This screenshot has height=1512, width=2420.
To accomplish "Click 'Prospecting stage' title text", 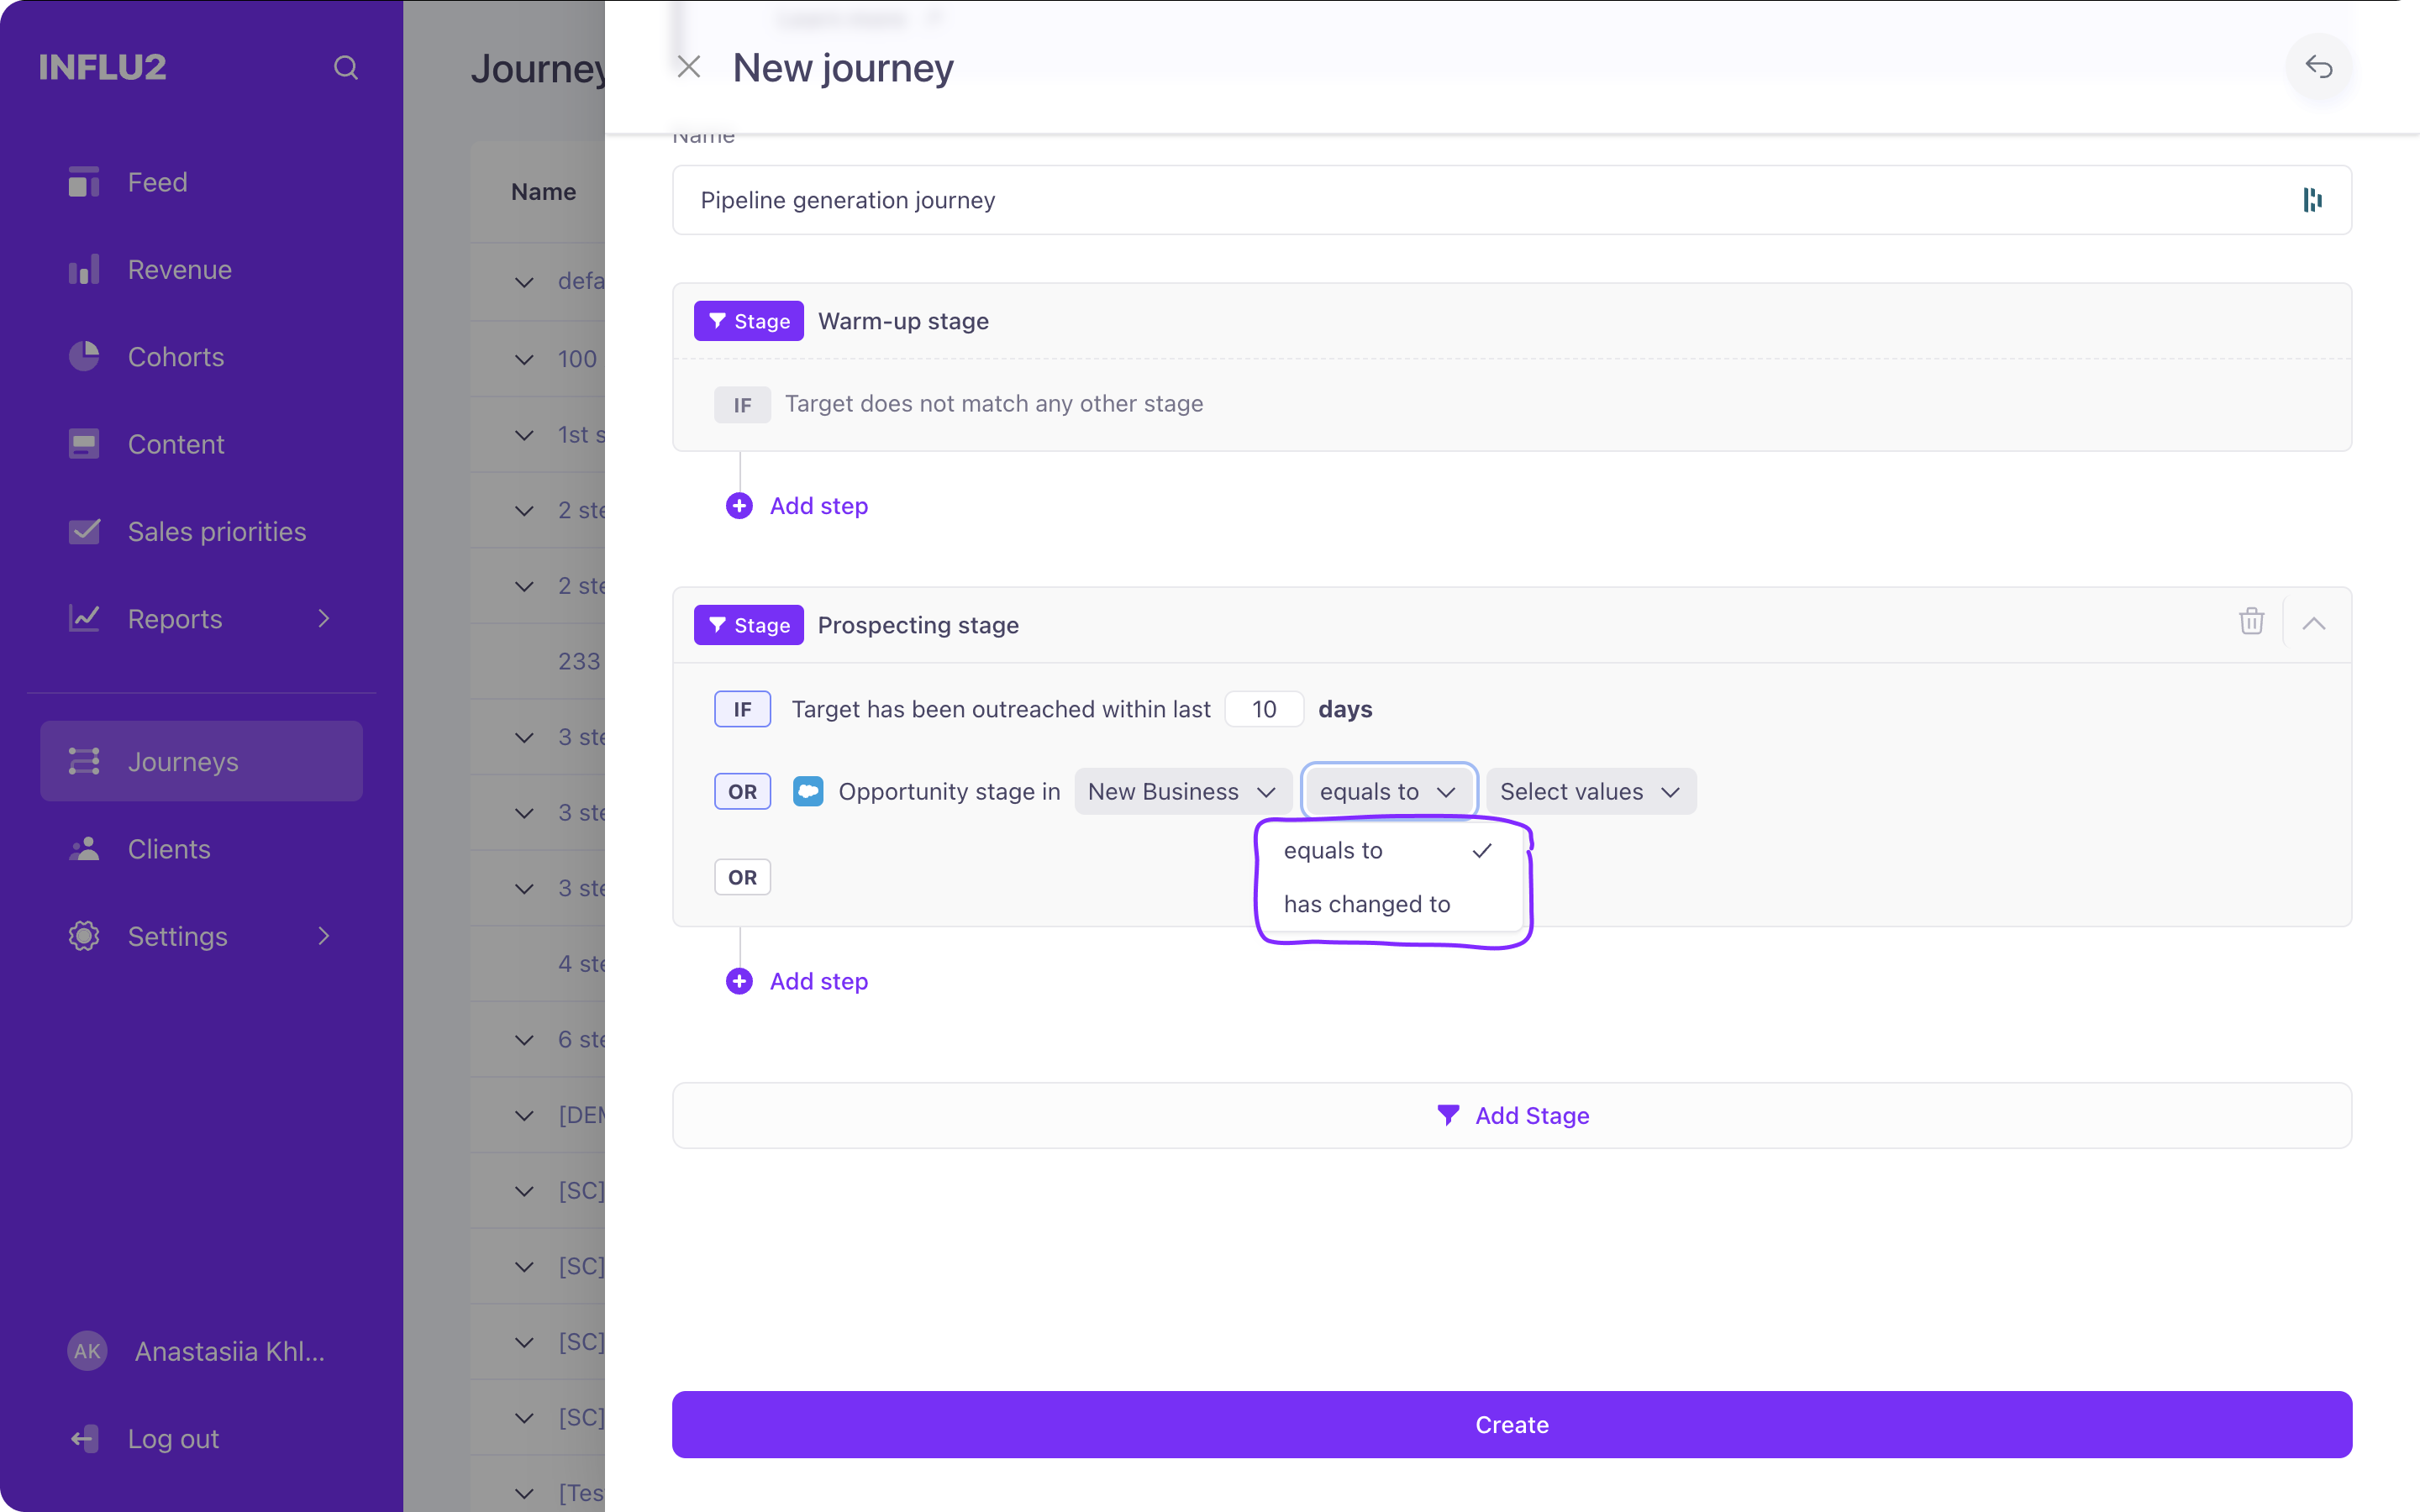I will click(918, 625).
